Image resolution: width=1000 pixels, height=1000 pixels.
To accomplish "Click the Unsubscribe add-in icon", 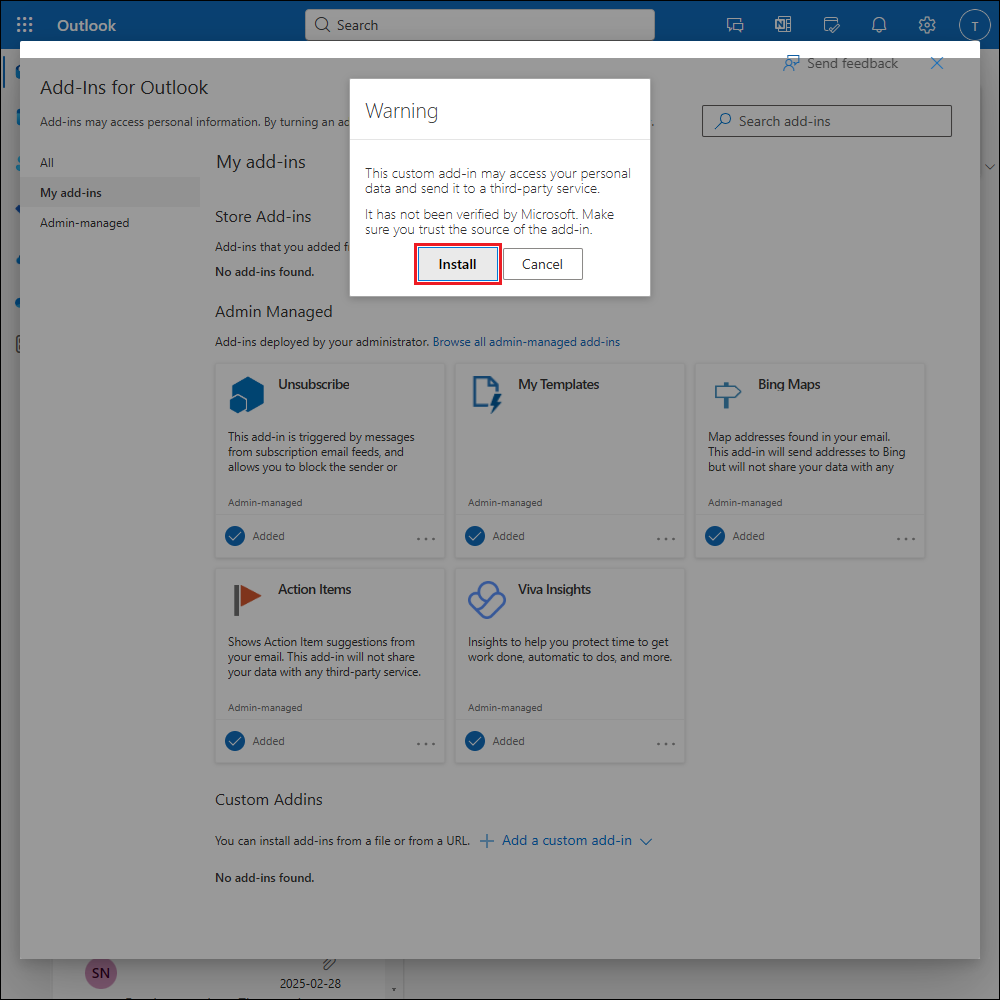I will (x=246, y=395).
